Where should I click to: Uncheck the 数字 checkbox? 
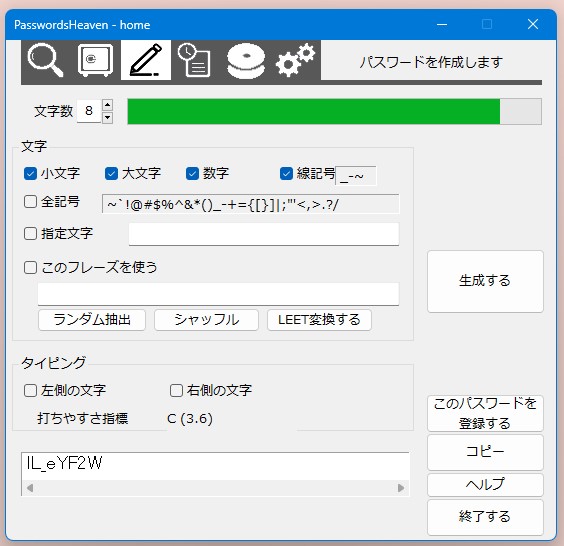tap(192, 173)
